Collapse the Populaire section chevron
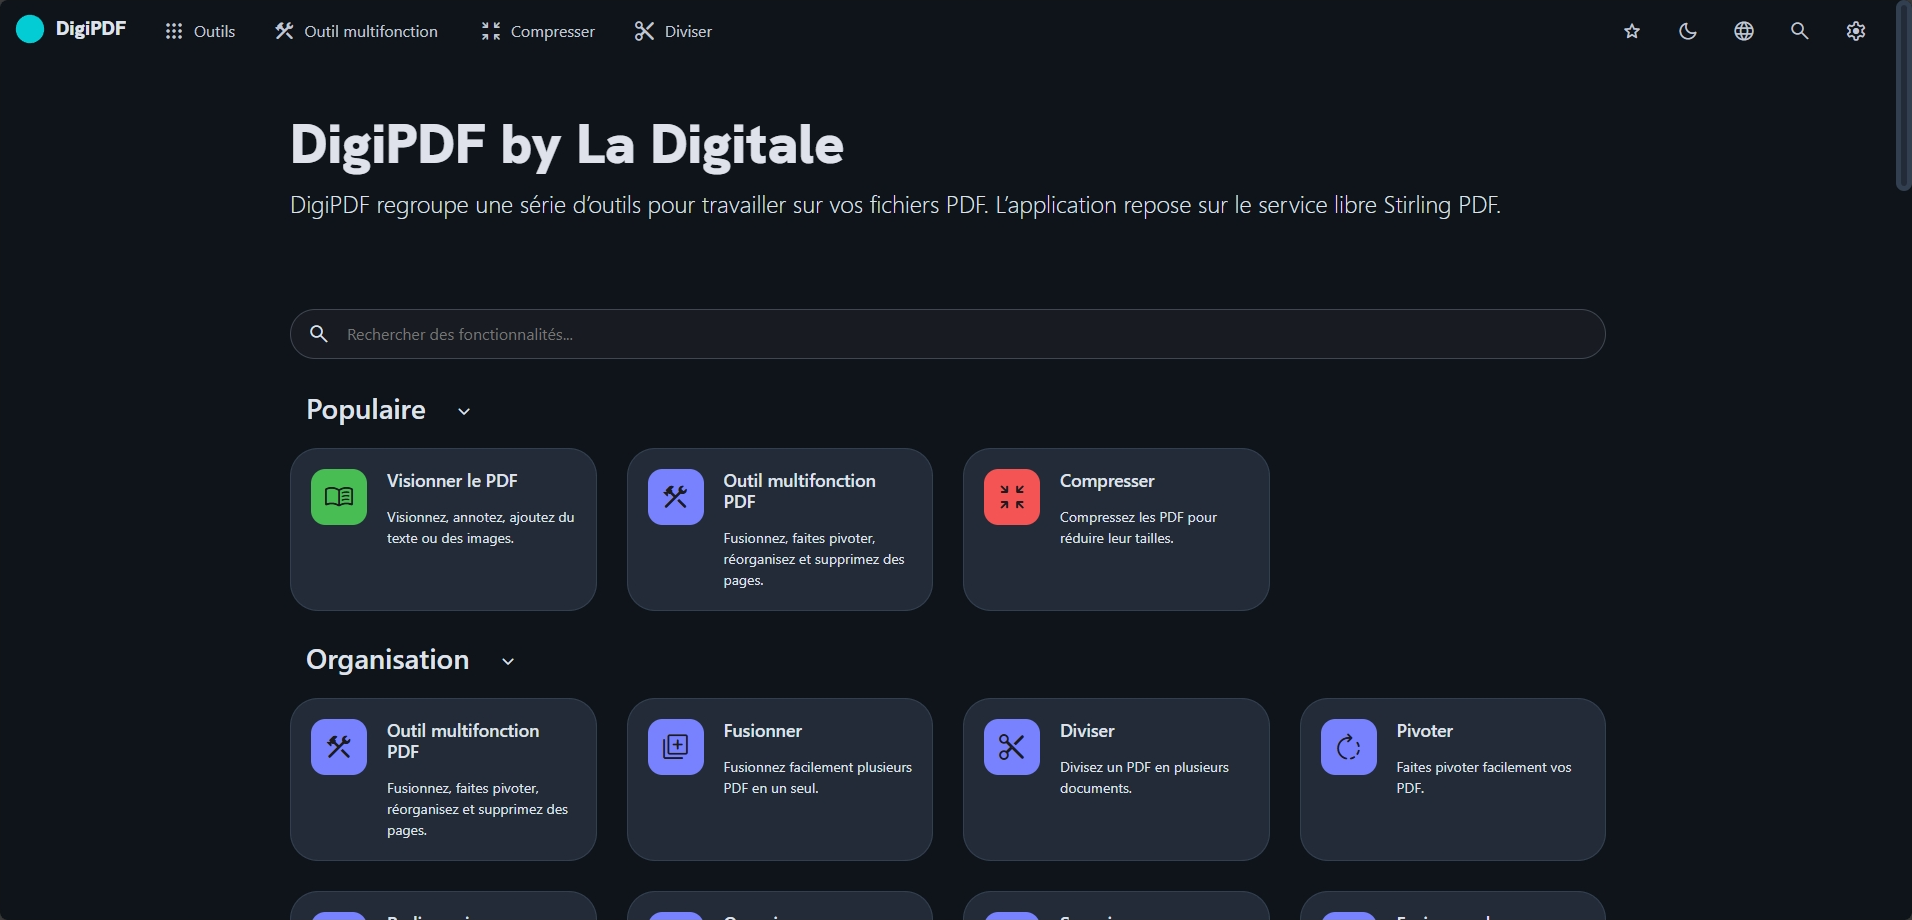Screen dimensions: 1912x920 (464, 411)
